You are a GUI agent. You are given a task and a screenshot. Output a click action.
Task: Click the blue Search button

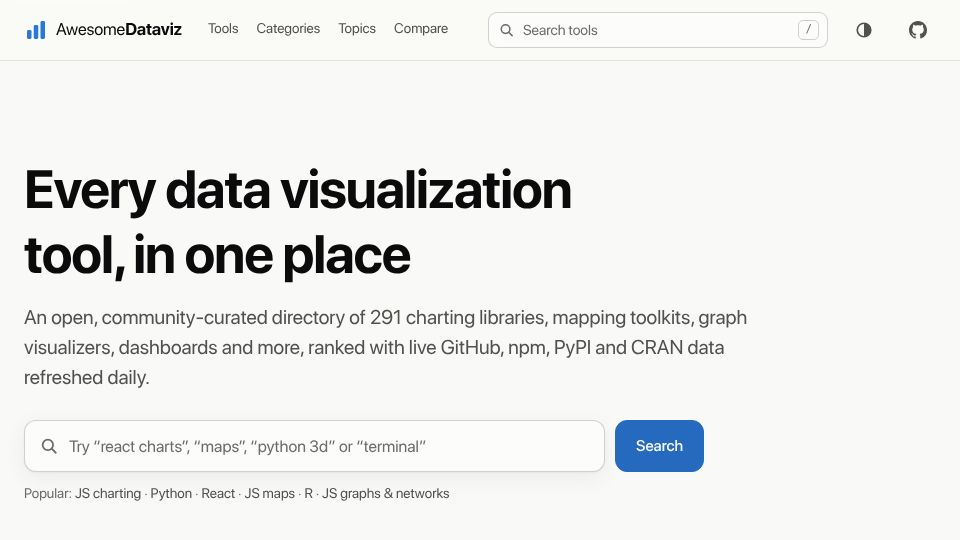click(659, 446)
